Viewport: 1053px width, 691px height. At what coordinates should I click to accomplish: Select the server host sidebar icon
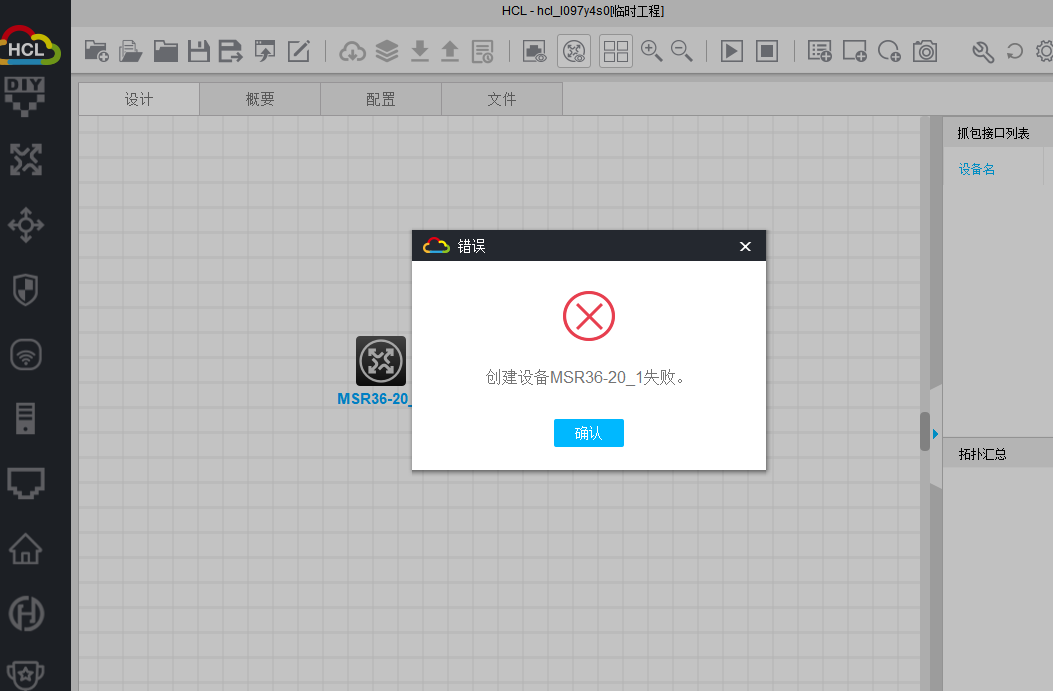tap(26, 418)
